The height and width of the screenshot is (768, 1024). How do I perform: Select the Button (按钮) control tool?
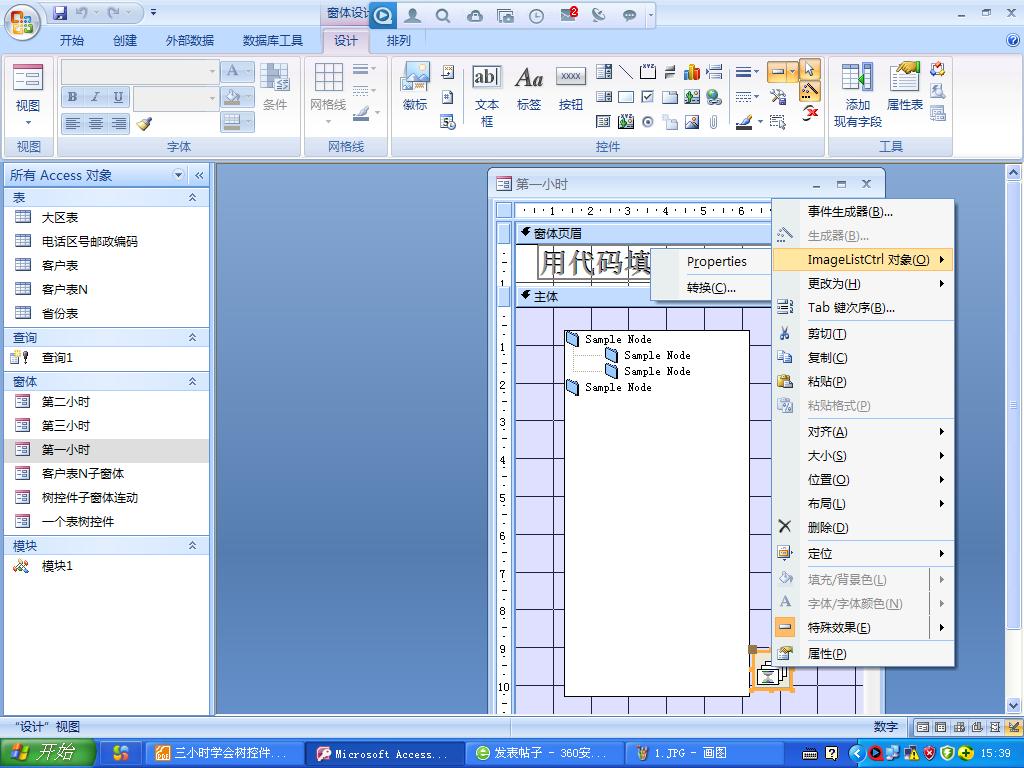pyautogui.click(x=570, y=88)
